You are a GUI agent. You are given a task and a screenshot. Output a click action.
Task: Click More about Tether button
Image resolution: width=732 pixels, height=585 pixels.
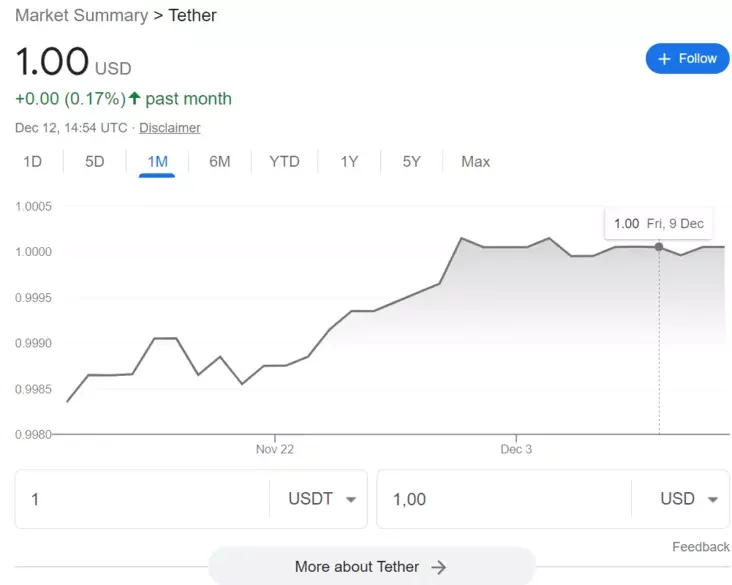pyautogui.click(x=370, y=567)
